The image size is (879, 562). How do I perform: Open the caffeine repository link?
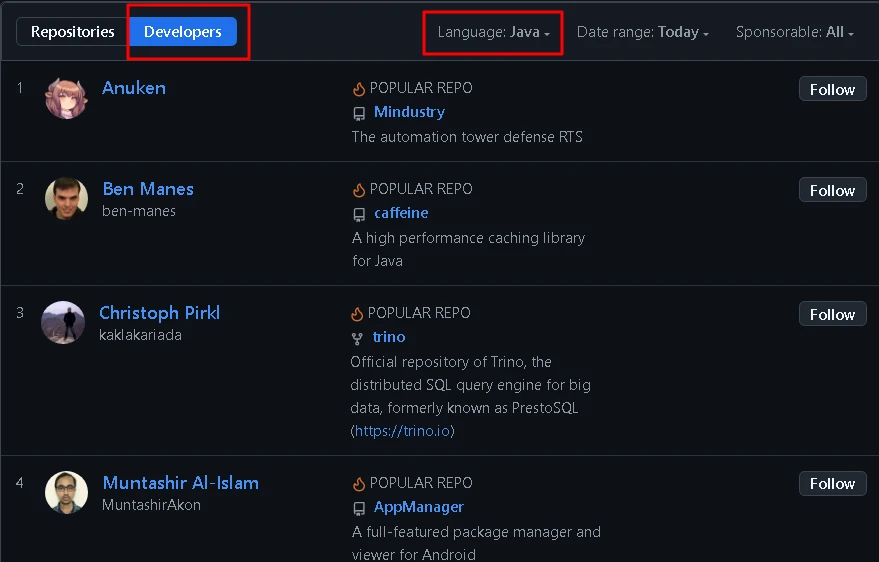[401, 213]
